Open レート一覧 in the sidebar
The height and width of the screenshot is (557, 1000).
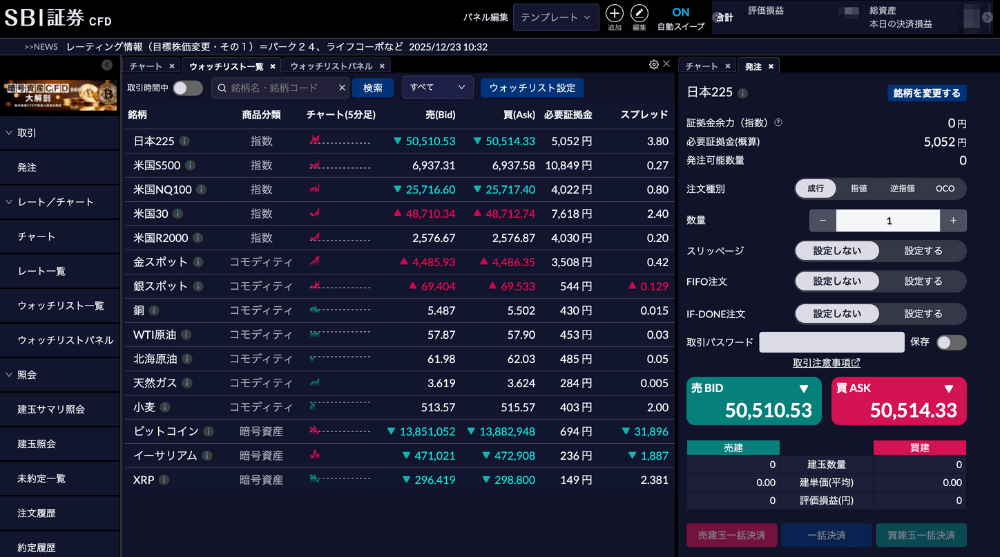[59, 271]
